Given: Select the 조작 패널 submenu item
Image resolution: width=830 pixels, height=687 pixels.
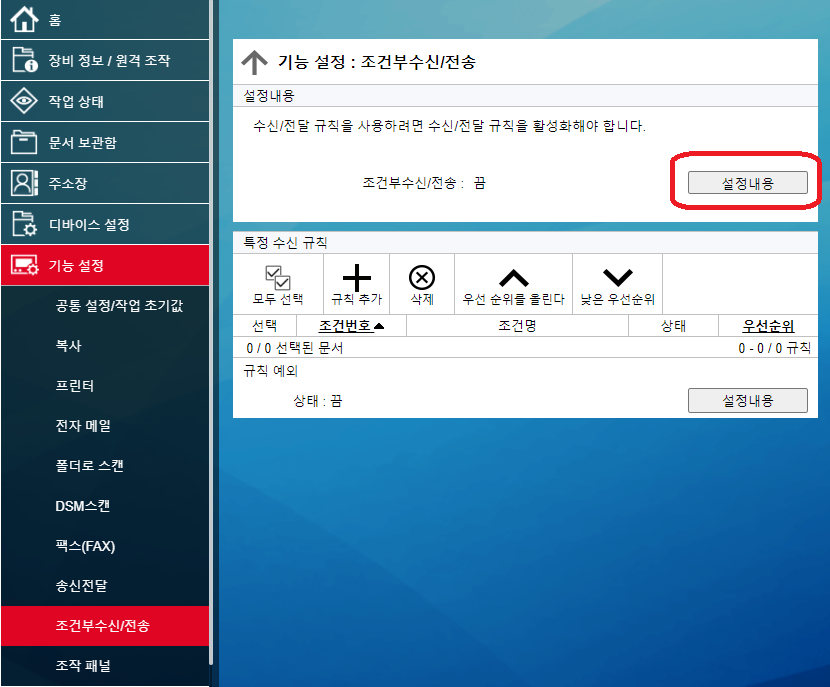Looking at the screenshot, I should (105, 665).
